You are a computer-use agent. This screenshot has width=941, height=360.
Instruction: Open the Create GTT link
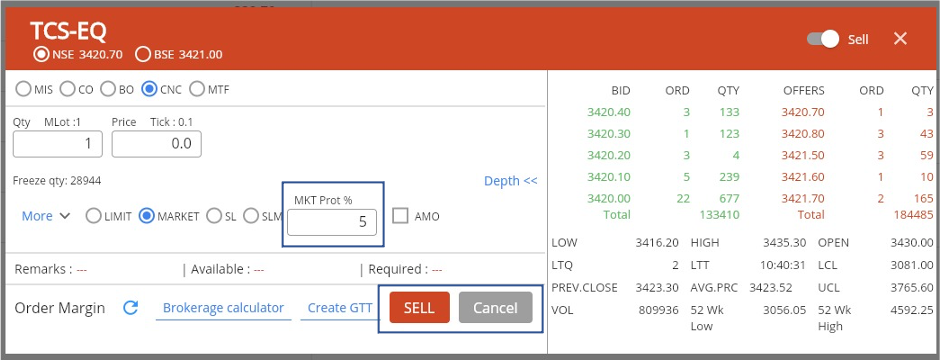(x=340, y=308)
